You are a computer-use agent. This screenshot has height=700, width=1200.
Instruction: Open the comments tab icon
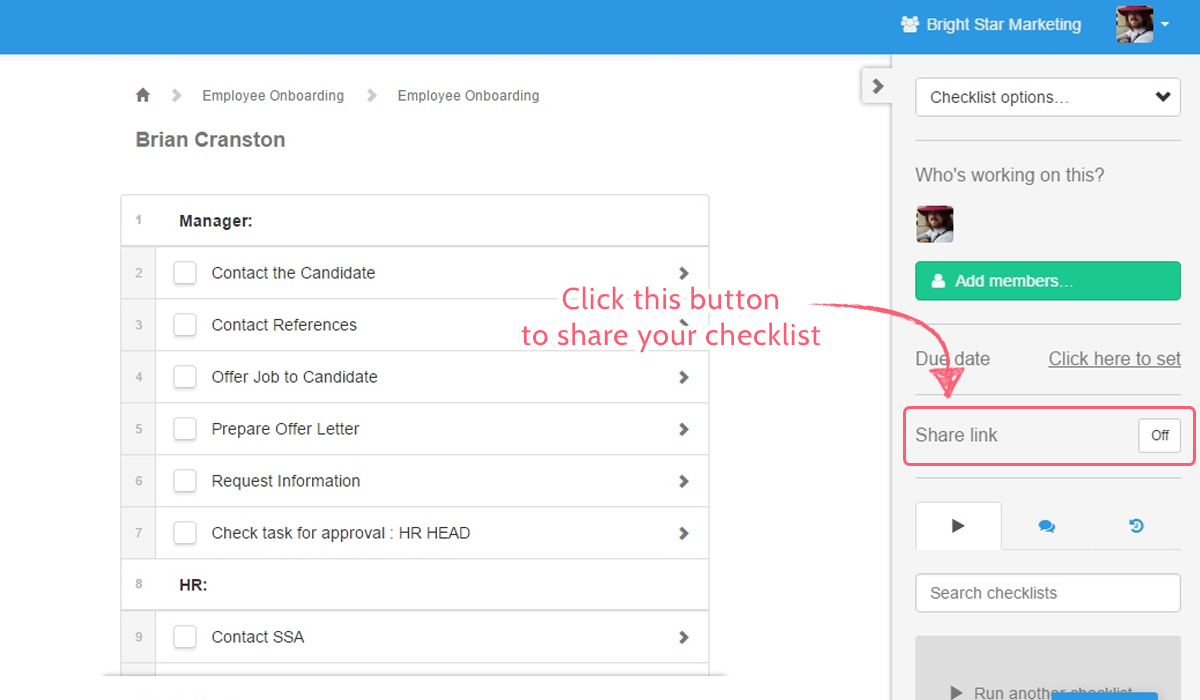1047,525
